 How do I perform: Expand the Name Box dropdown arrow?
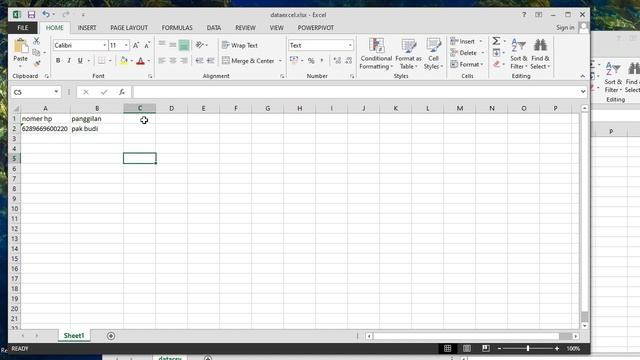pos(56,92)
